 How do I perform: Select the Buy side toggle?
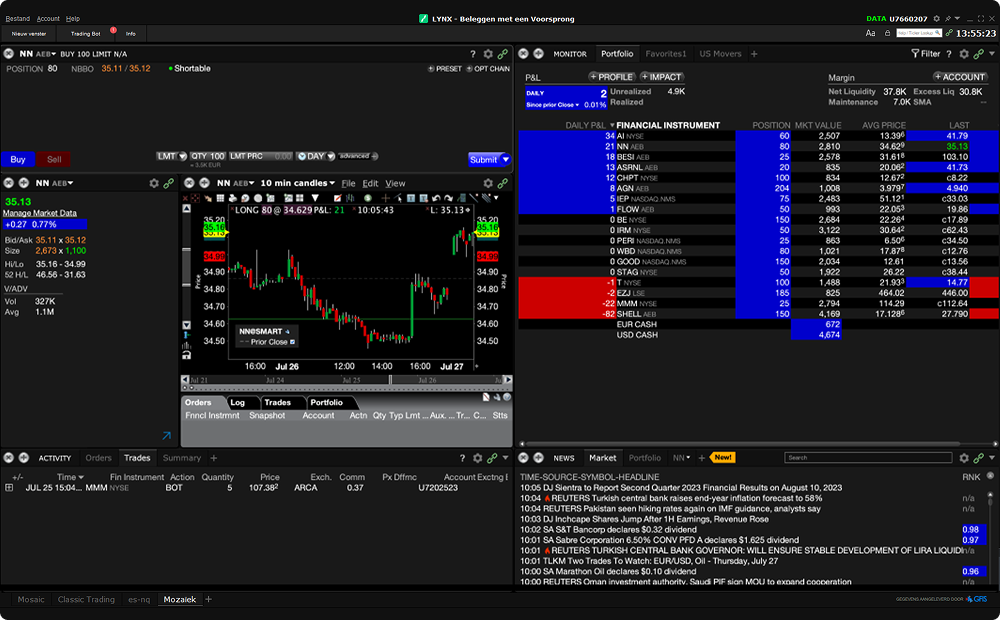(x=18, y=159)
